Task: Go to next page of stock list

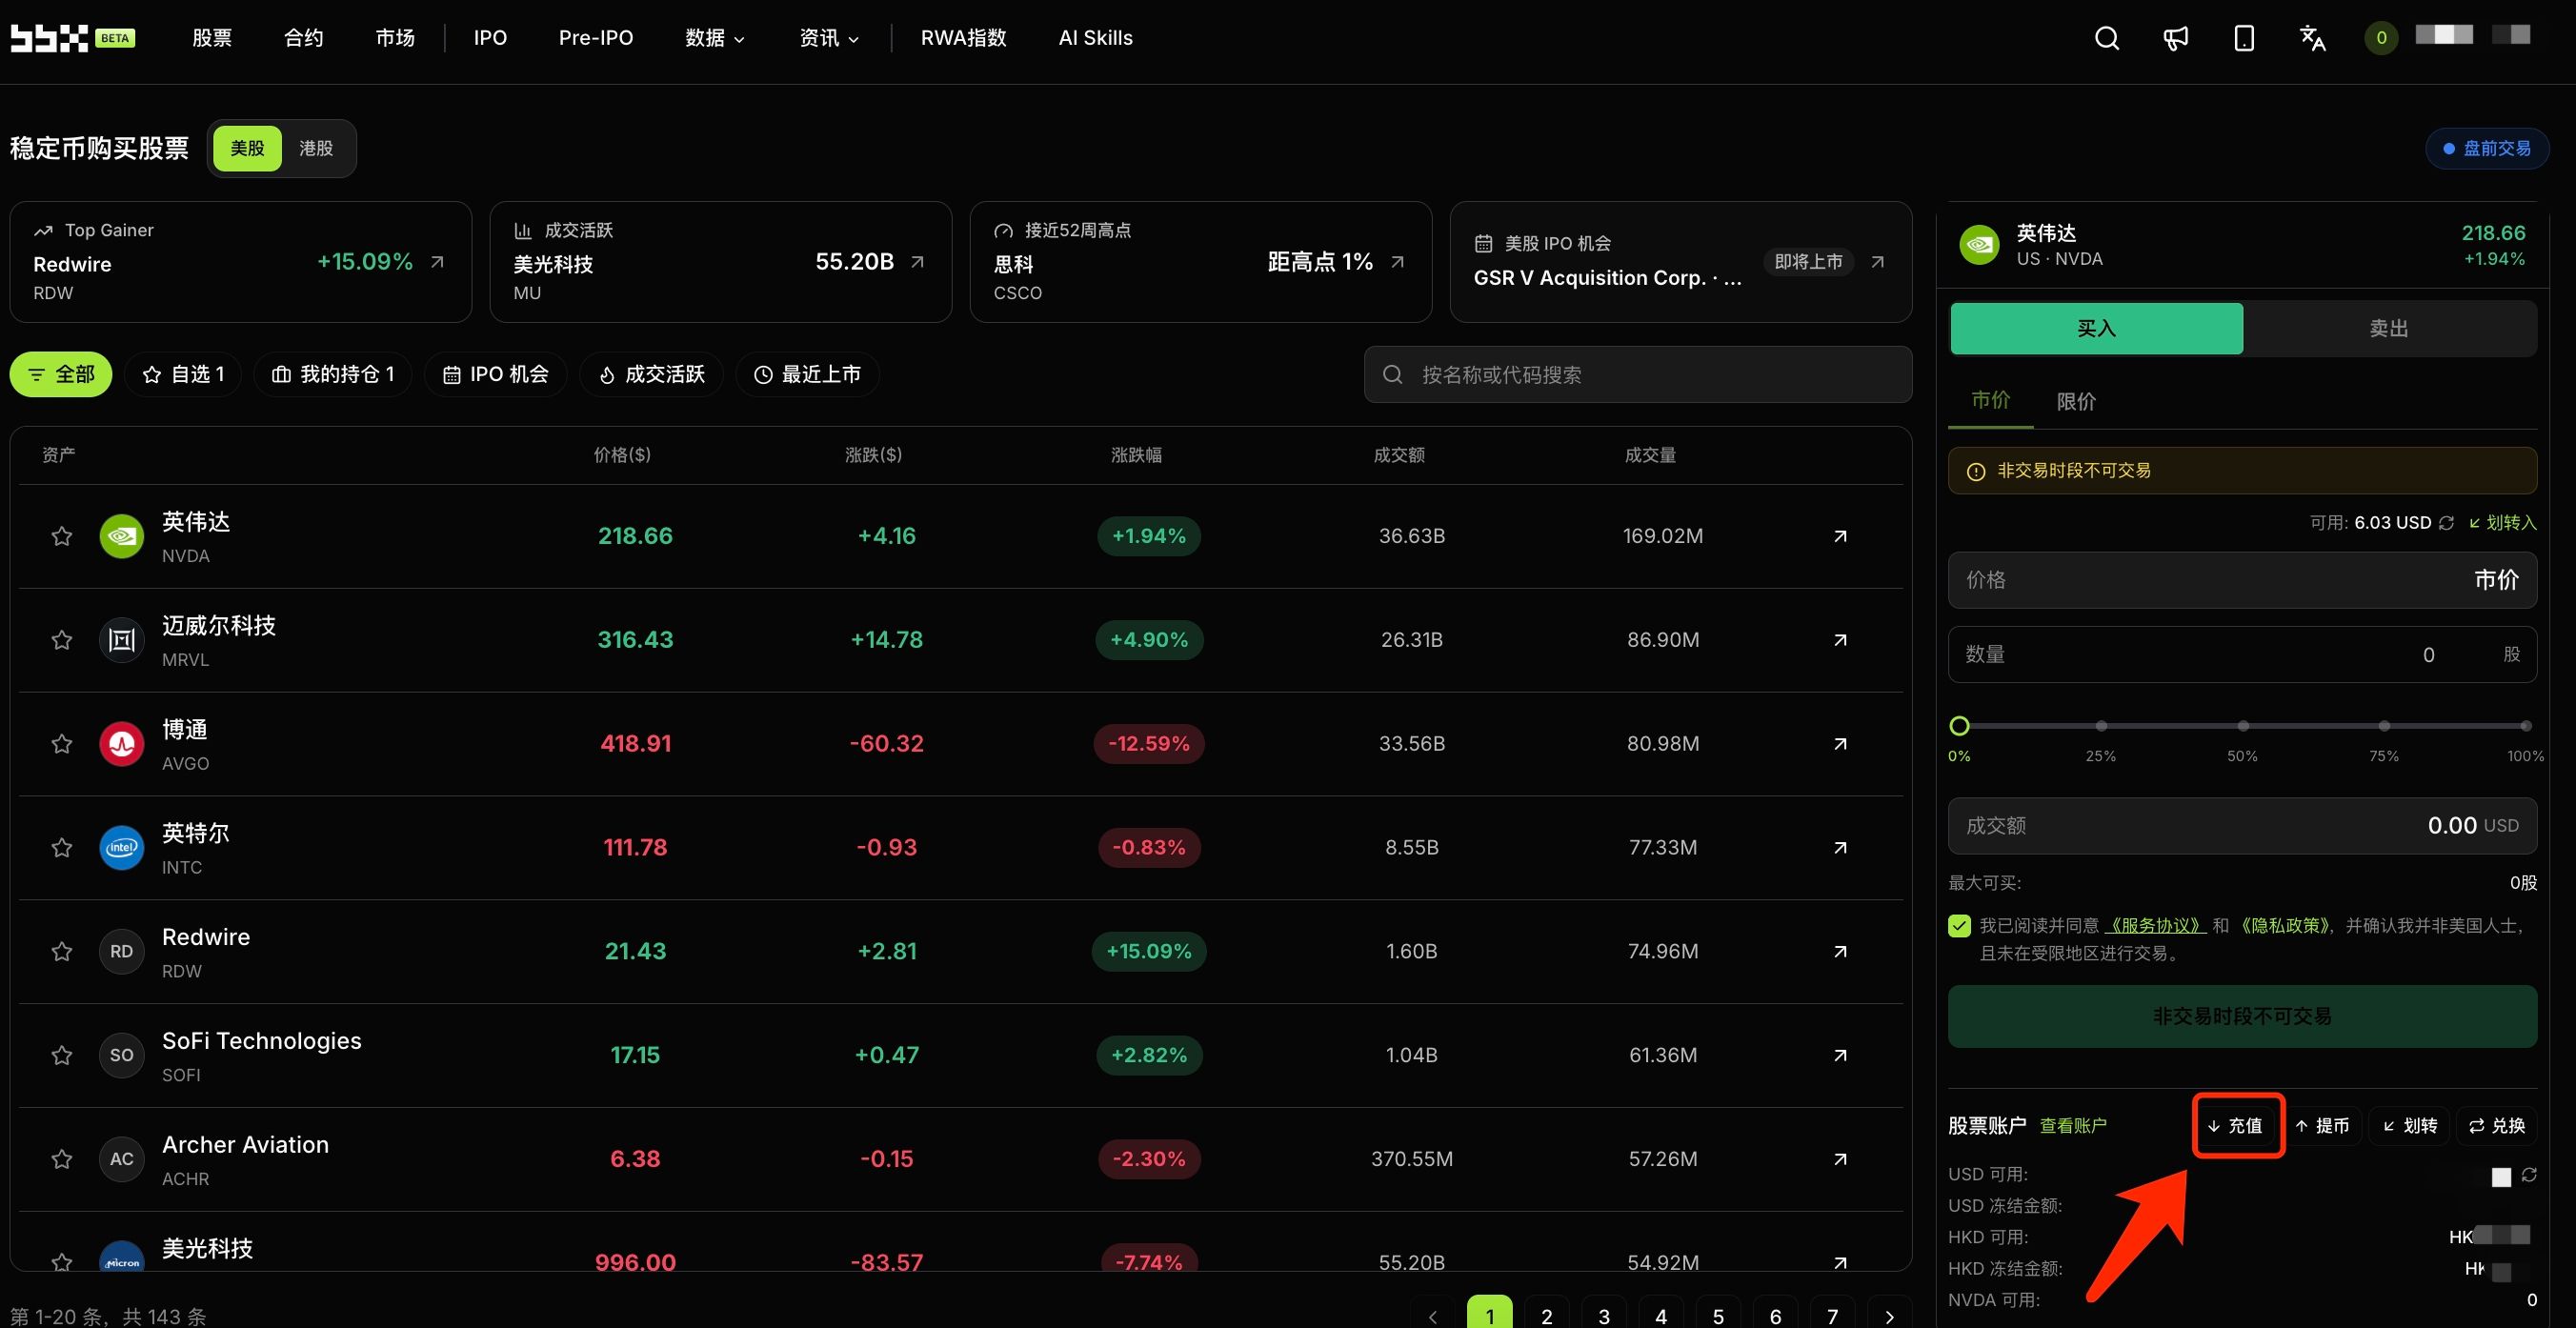Action: 1889,1316
